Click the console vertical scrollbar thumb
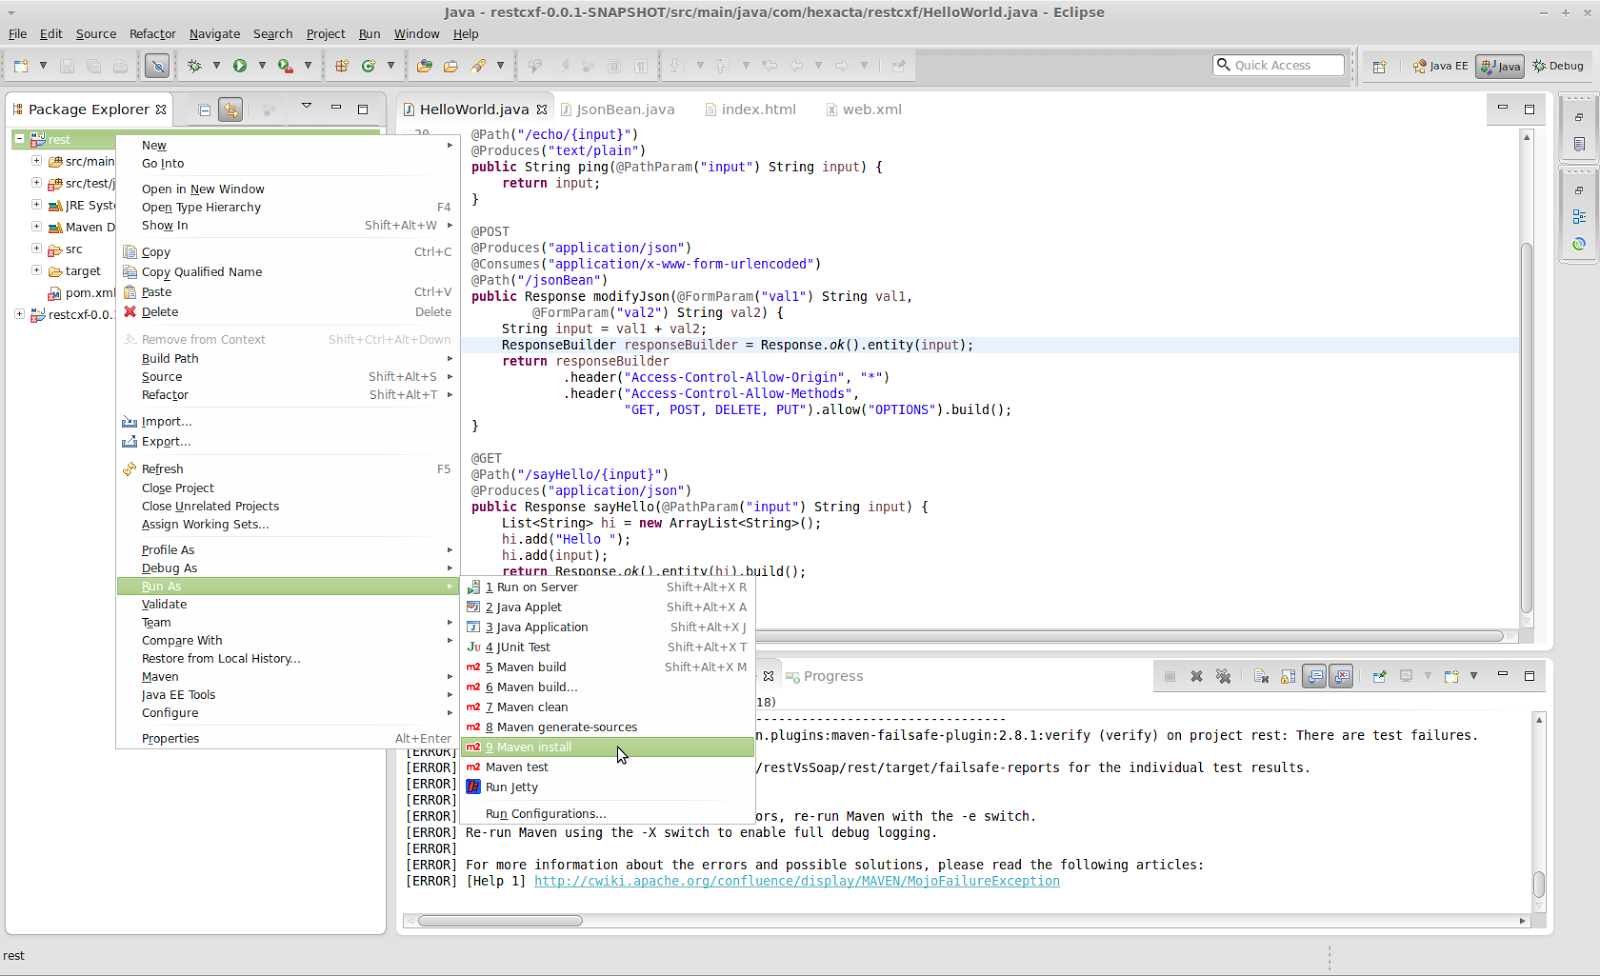The image size is (1600, 976). (1539, 885)
